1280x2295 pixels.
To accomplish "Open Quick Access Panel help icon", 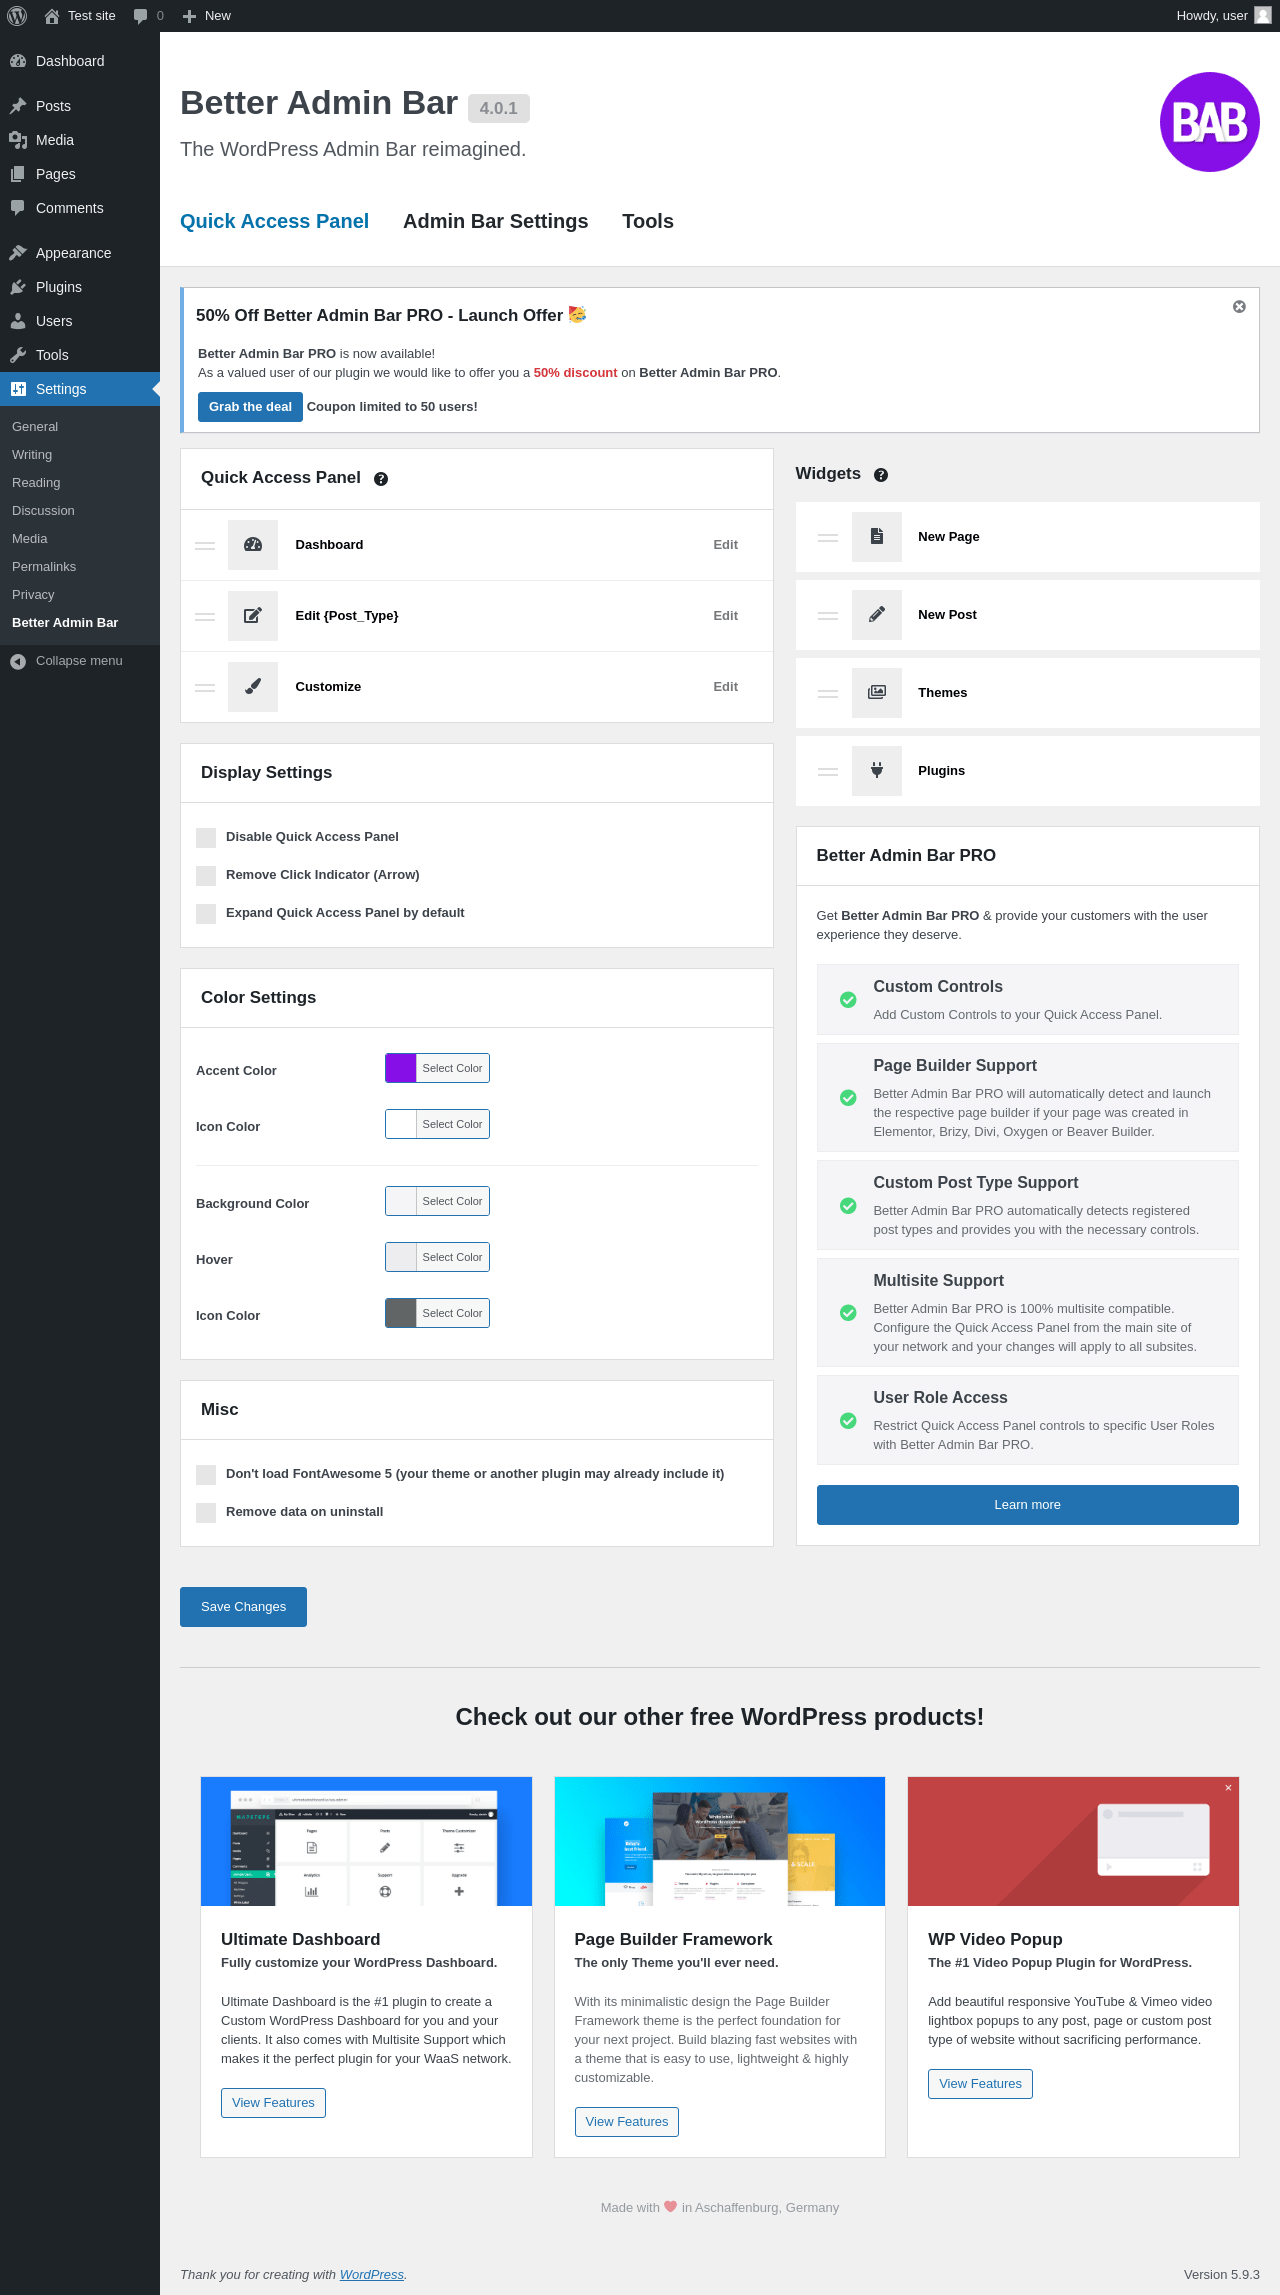I will tap(381, 479).
